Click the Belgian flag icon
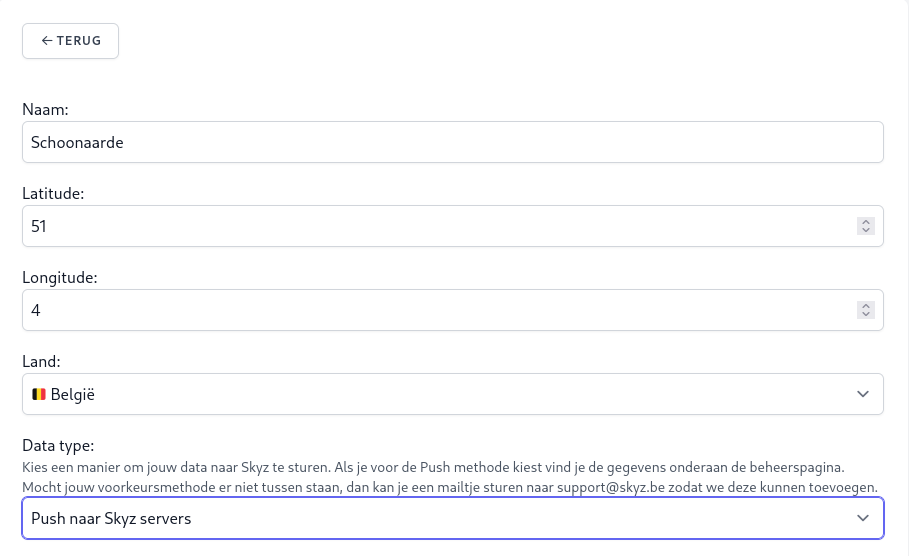This screenshot has height=556, width=909. 39,395
